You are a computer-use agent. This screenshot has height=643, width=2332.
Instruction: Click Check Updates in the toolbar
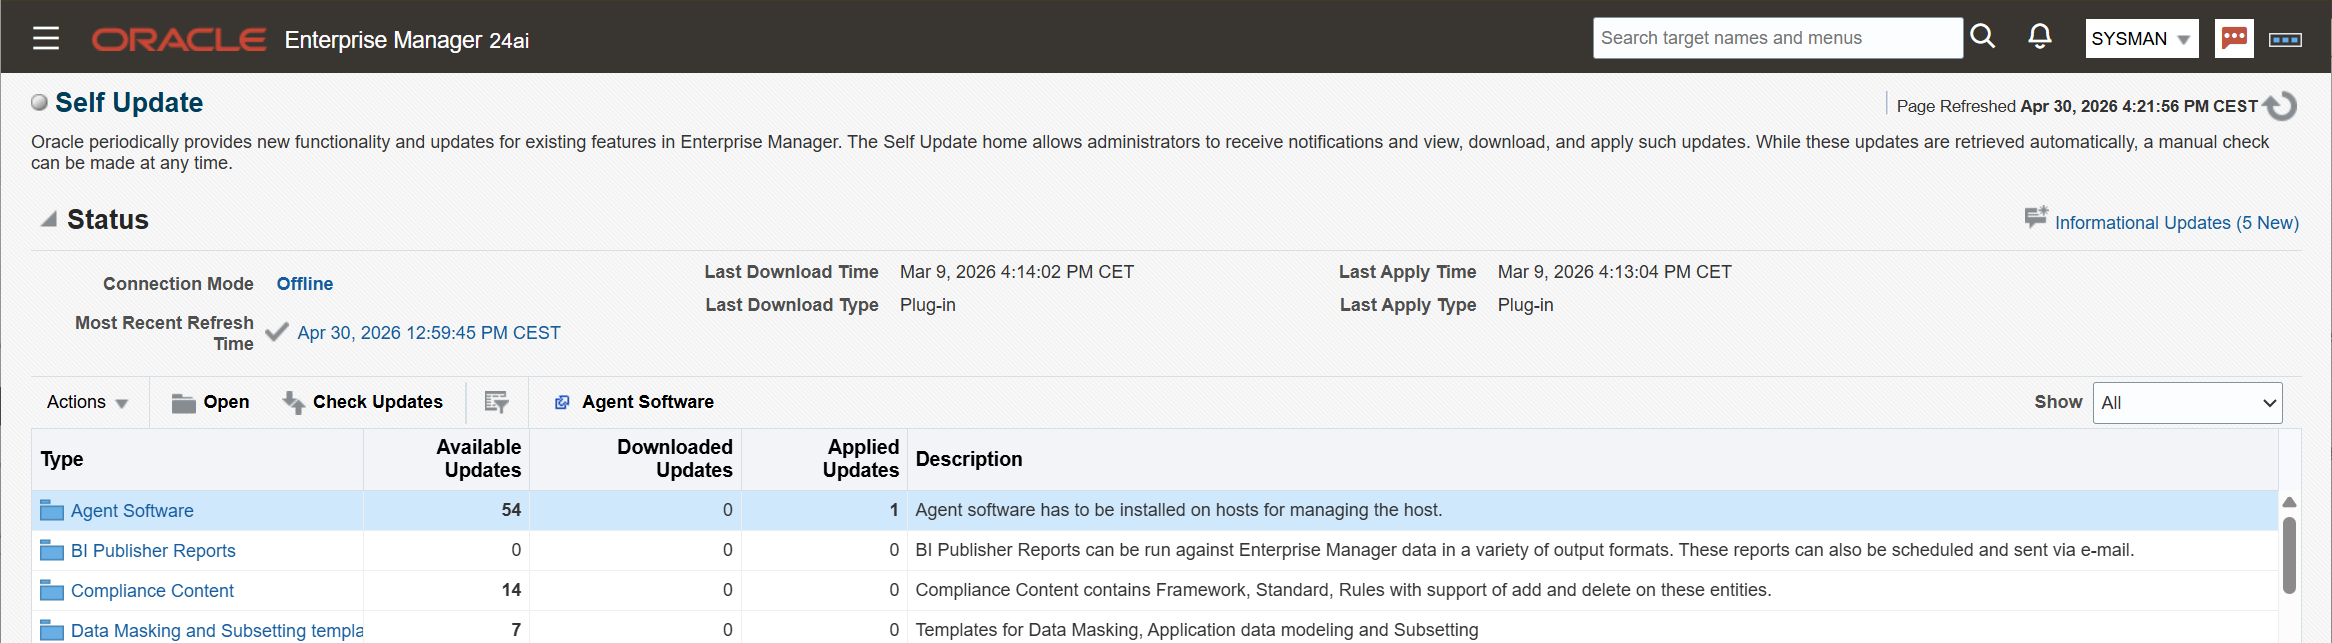point(362,402)
